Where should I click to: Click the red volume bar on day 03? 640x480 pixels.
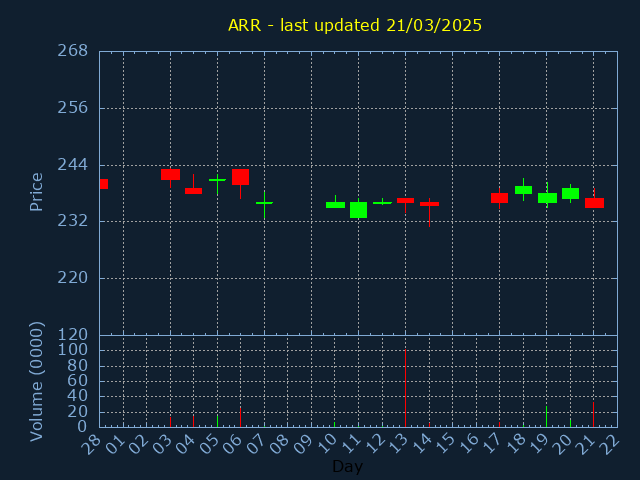170,422
